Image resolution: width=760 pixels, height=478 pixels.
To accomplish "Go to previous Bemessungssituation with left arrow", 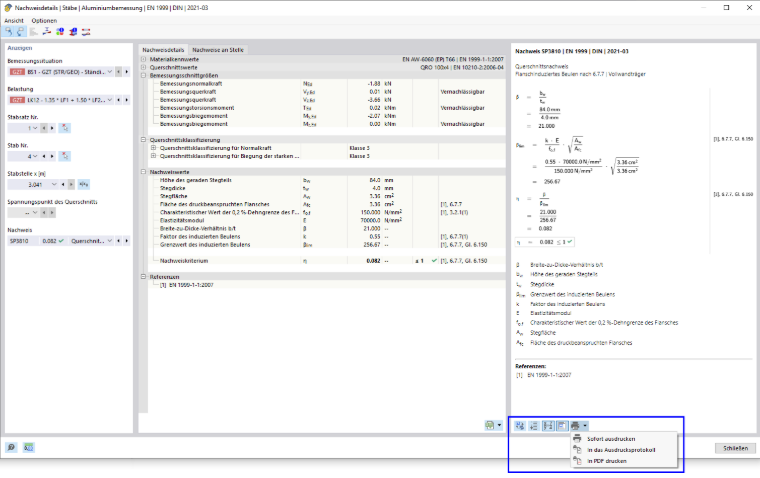I will tap(118, 72).
